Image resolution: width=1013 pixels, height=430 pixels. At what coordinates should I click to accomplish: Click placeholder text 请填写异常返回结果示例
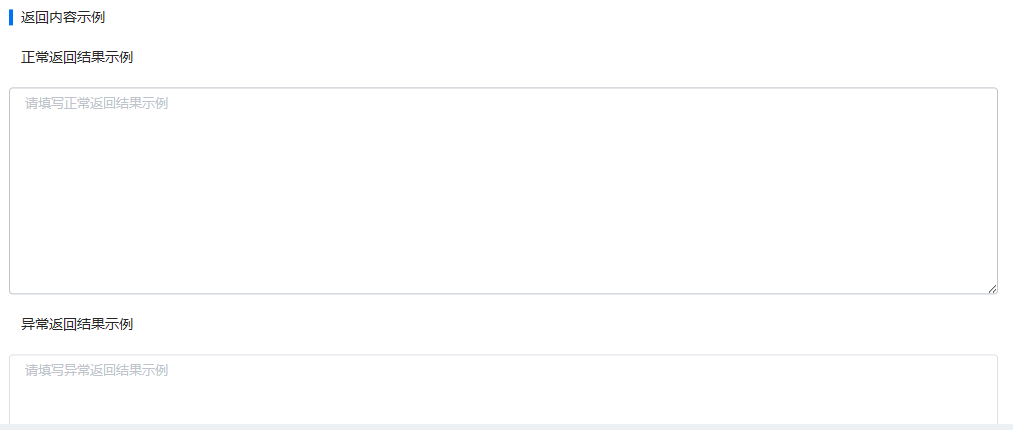tap(96, 370)
